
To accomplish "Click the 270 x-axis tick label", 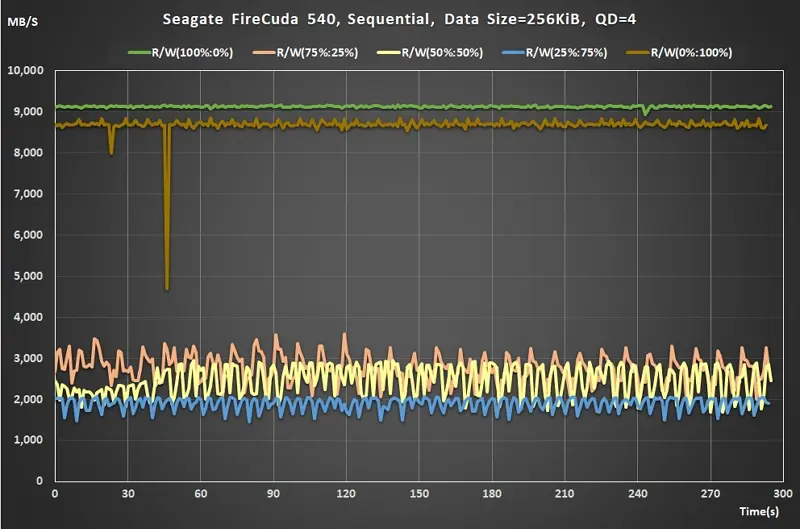I will pos(710,494).
